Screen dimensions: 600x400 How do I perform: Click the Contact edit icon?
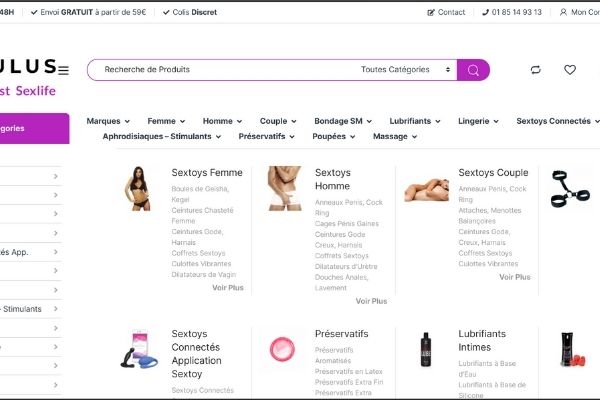point(431,12)
